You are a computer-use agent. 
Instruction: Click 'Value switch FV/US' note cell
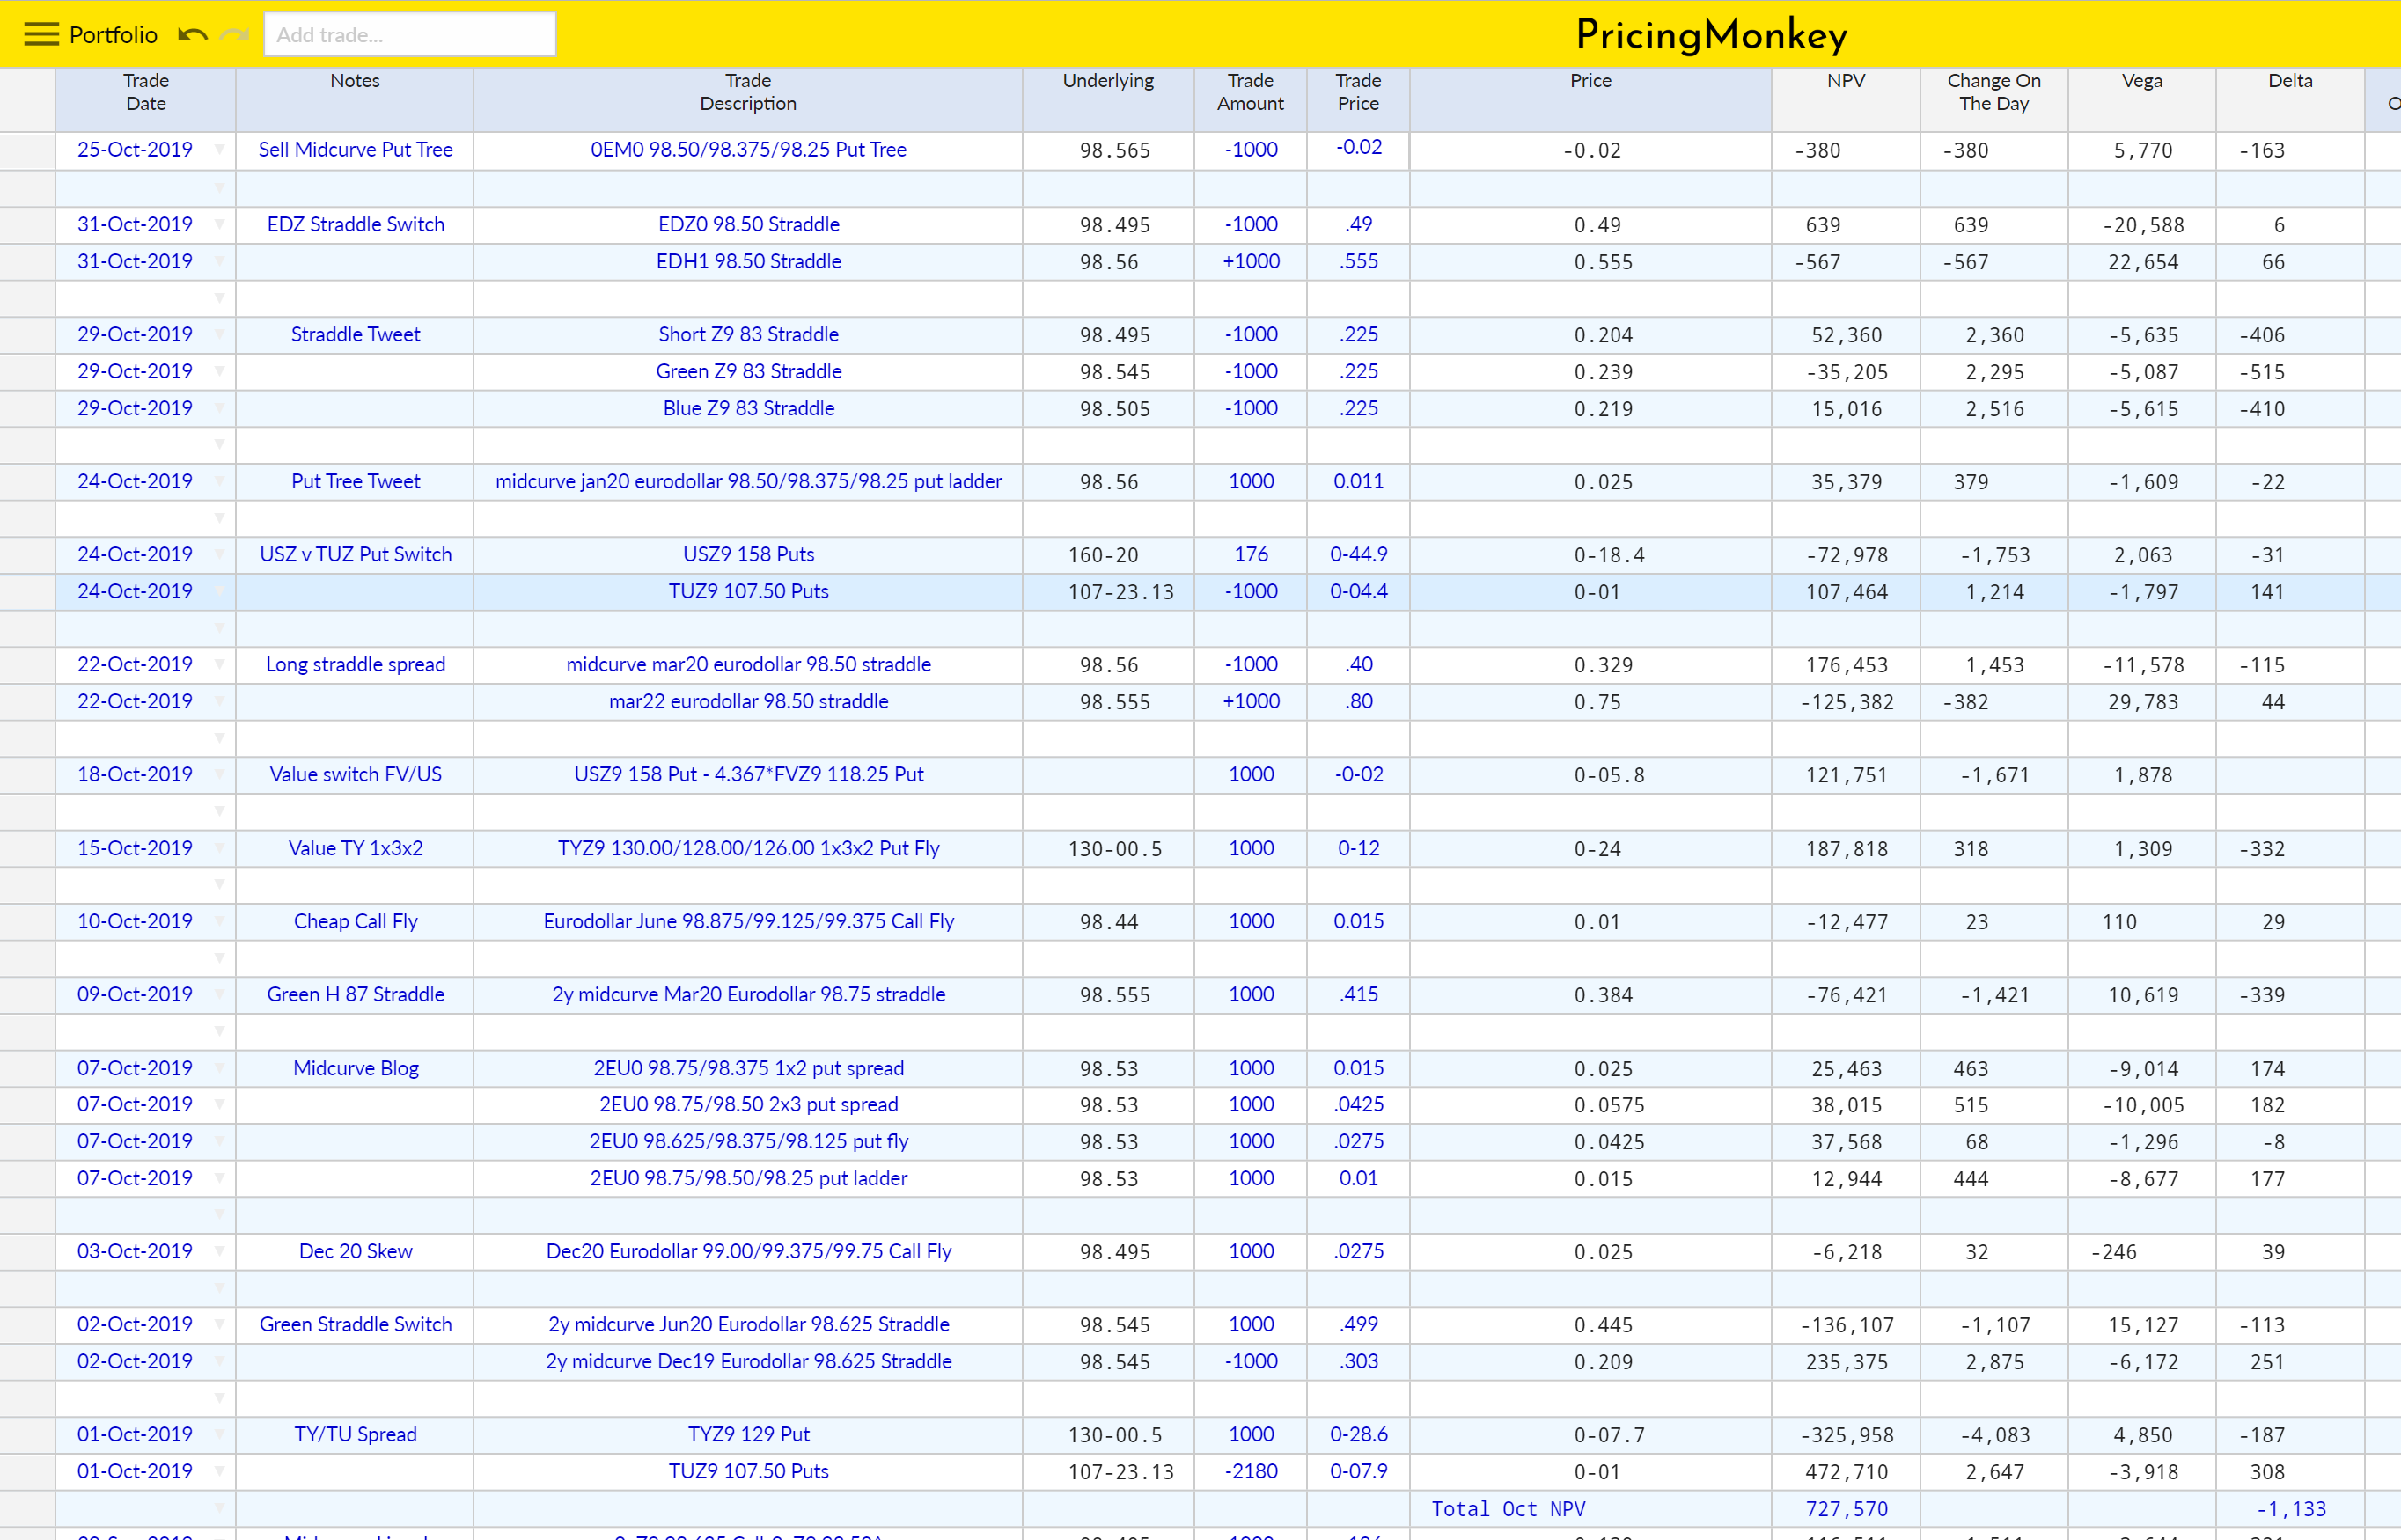point(355,775)
